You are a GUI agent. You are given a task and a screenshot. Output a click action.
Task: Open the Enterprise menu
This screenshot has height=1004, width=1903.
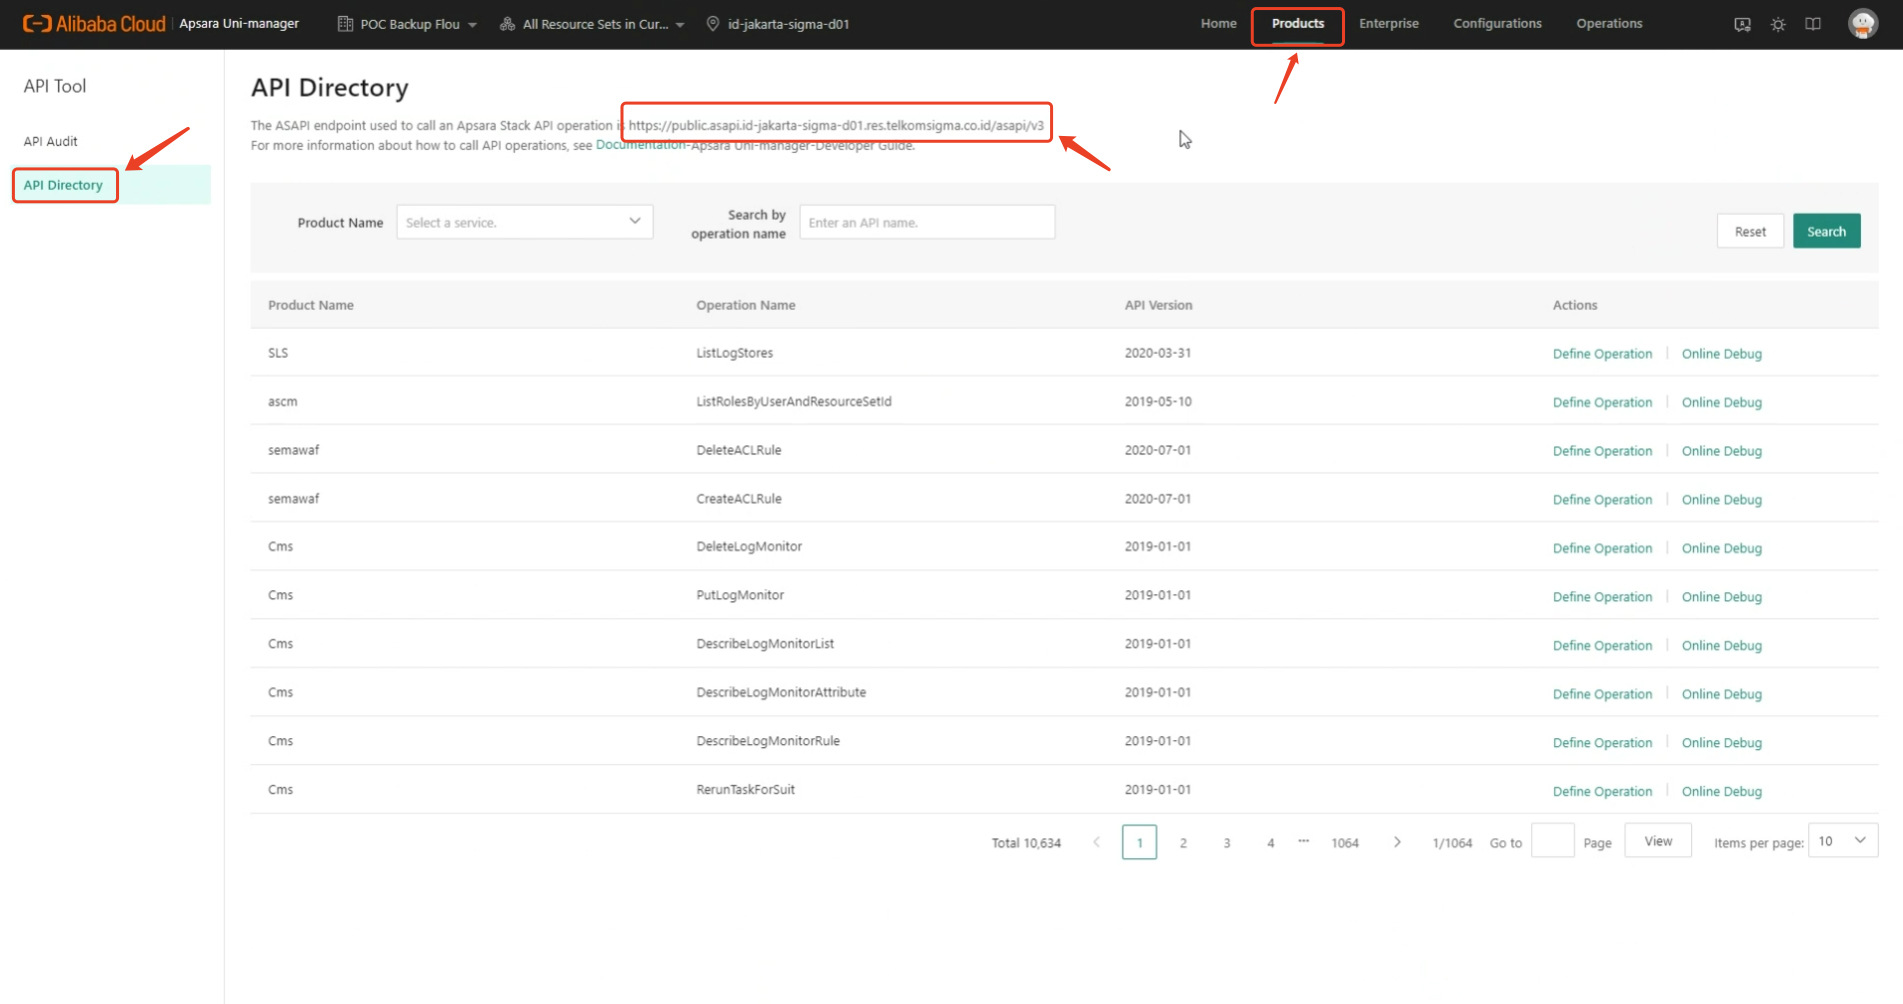[x=1389, y=24]
